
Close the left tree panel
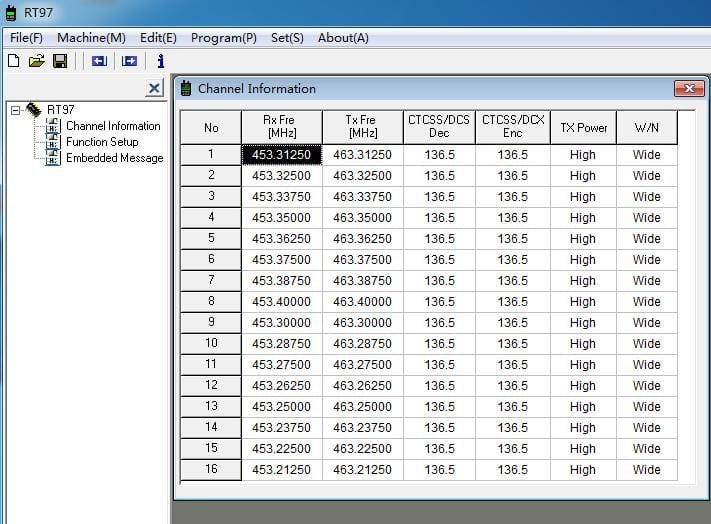tap(154, 89)
